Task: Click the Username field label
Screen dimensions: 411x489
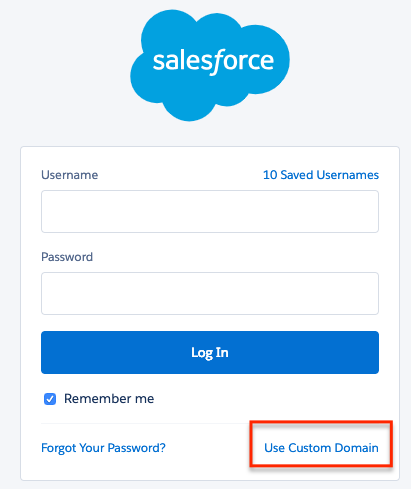Action: tap(70, 175)
